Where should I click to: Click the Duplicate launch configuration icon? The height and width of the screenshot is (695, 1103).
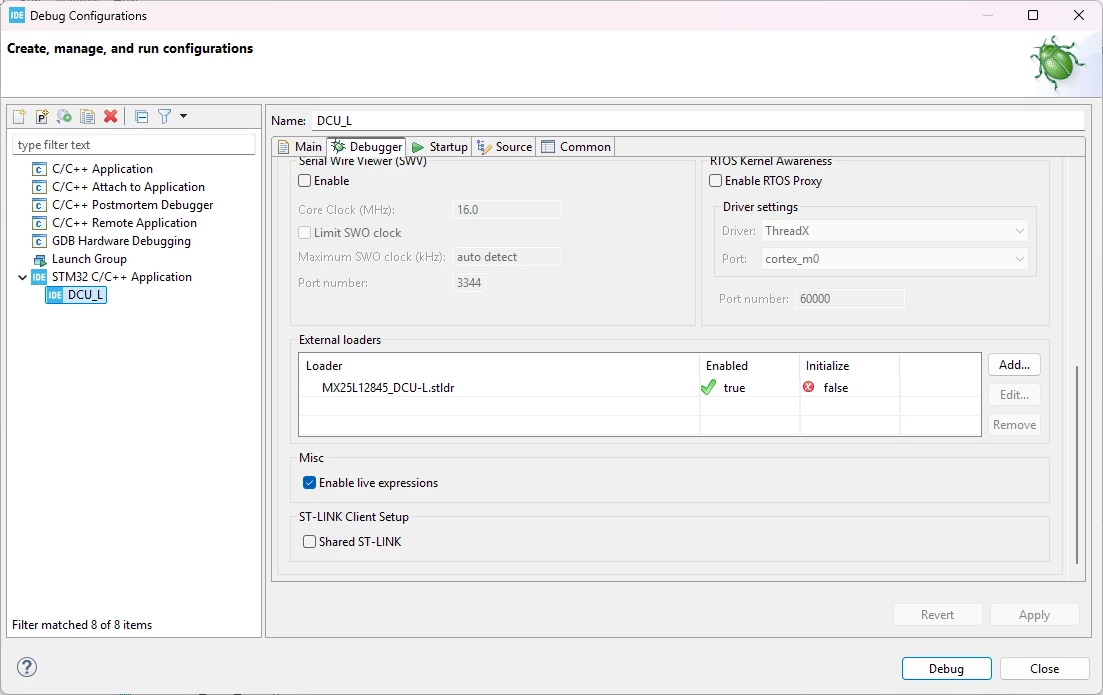click(87, 117)
